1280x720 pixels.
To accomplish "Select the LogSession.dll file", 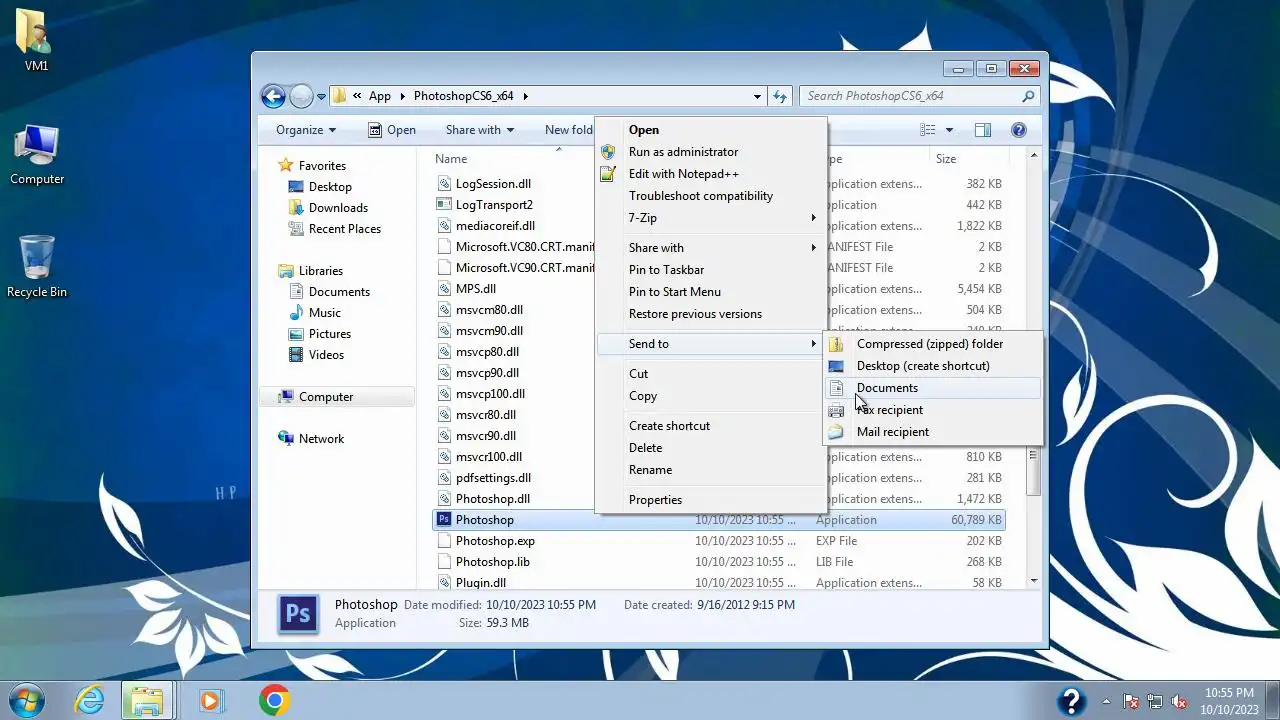I will [x=493, y=184].
